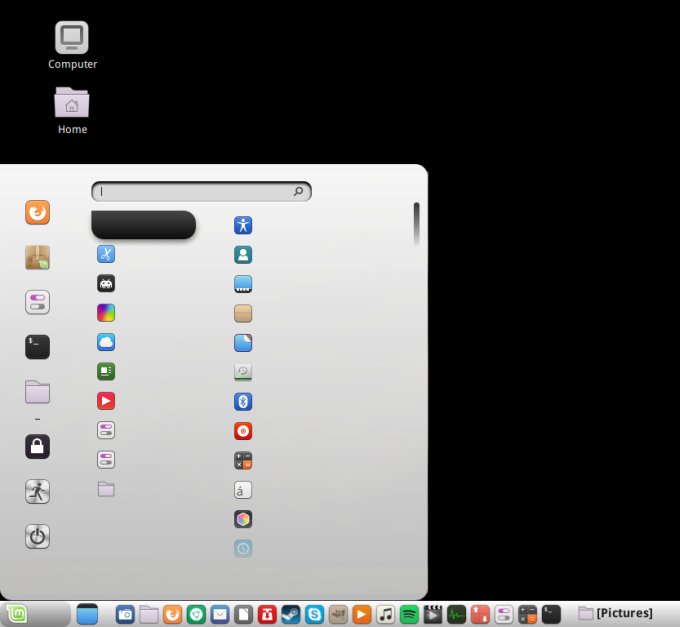Image resolution: width=680 pixels, height=627 pixels.
Task: Select the green Office category
Action: tap(106, 372)
